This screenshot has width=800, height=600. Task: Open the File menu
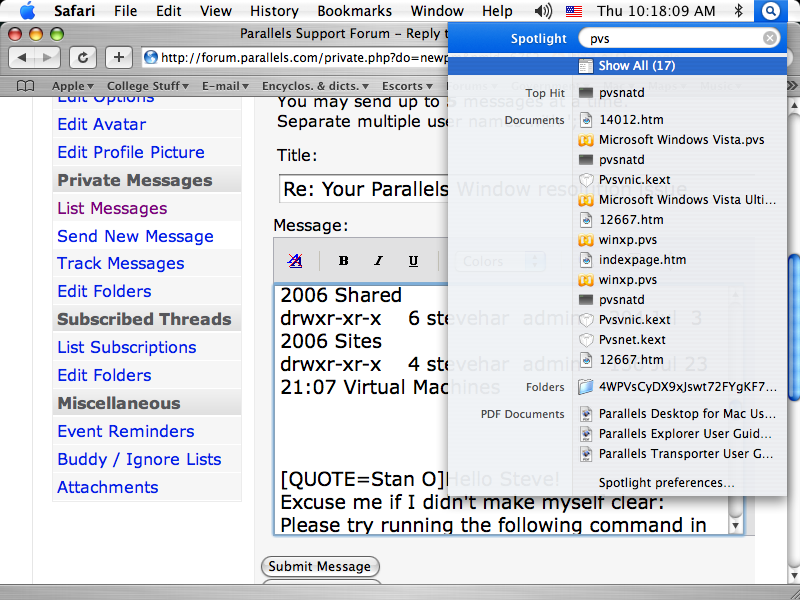point(126,11)
